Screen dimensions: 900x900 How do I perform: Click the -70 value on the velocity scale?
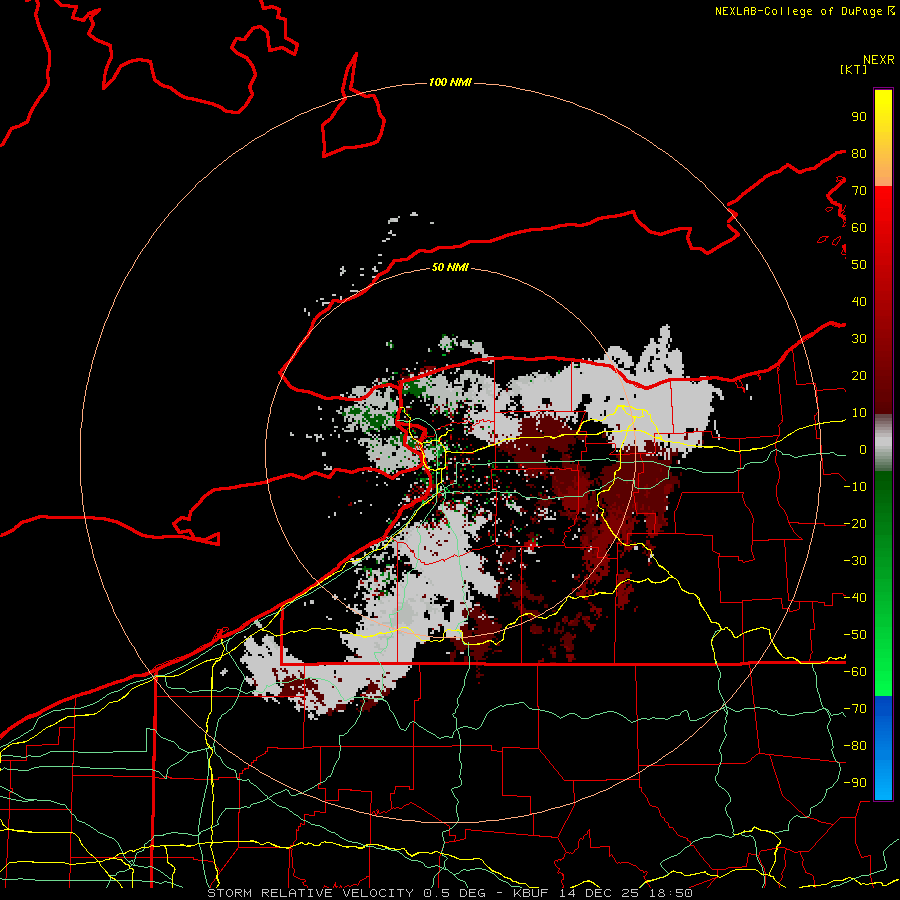coord(855,709)
